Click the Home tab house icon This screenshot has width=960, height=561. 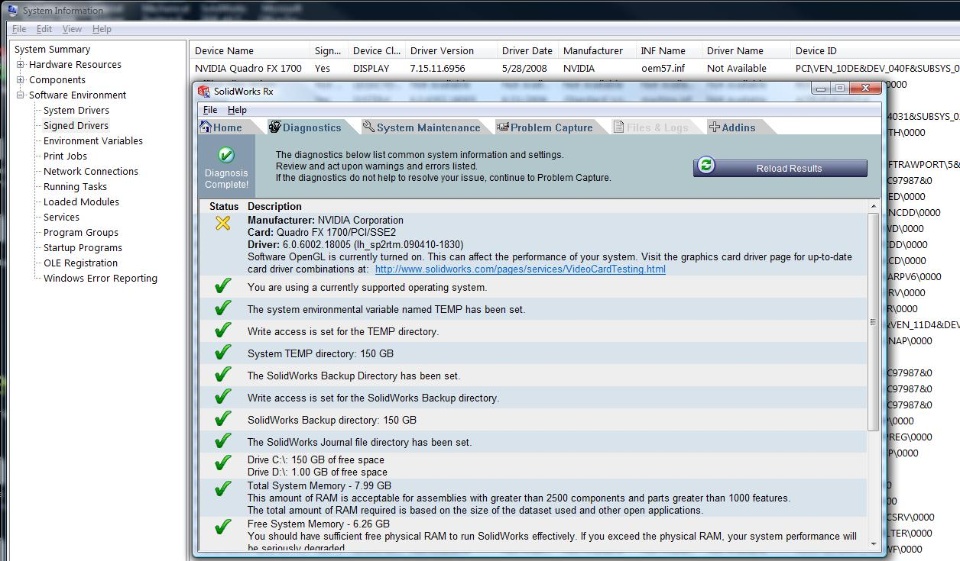(x=206, y=127)
